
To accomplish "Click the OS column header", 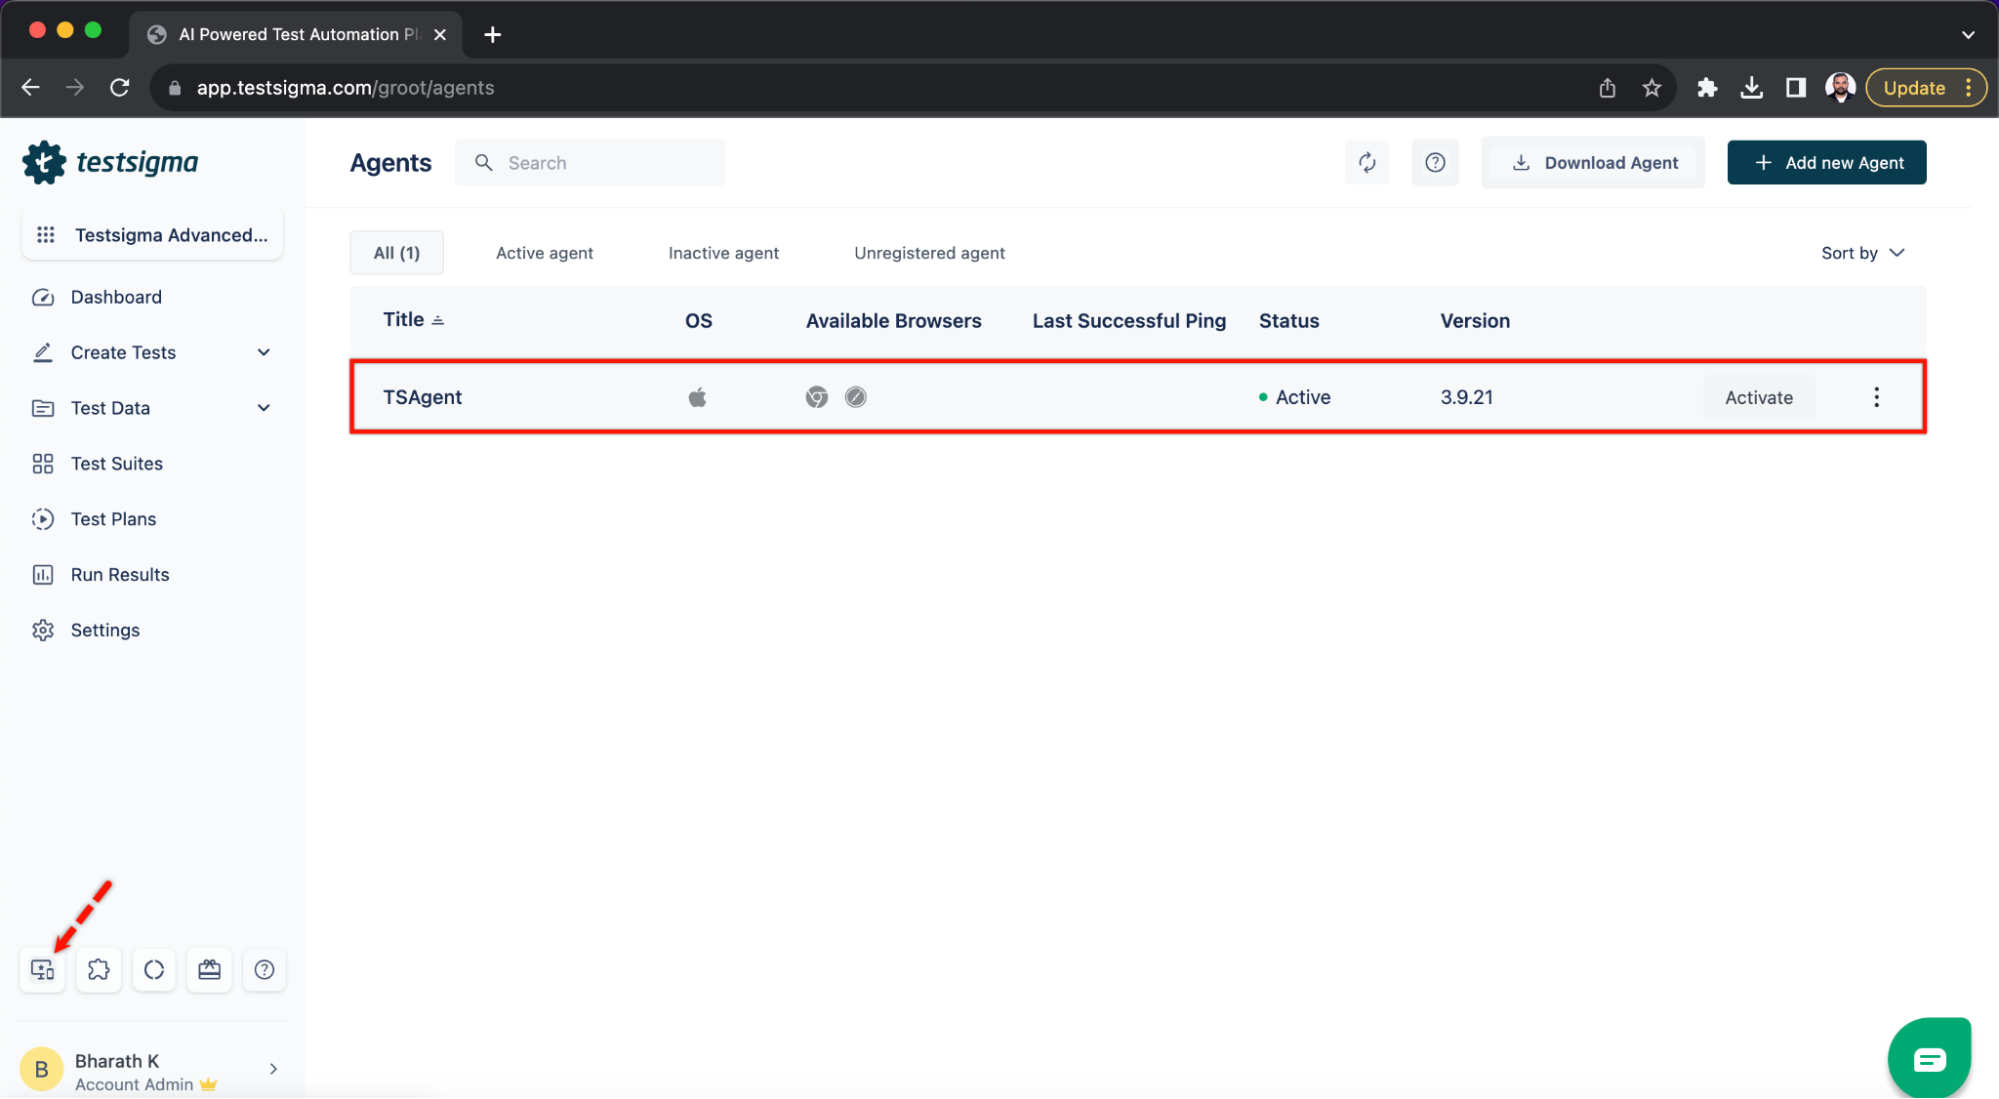I will 698,321.
